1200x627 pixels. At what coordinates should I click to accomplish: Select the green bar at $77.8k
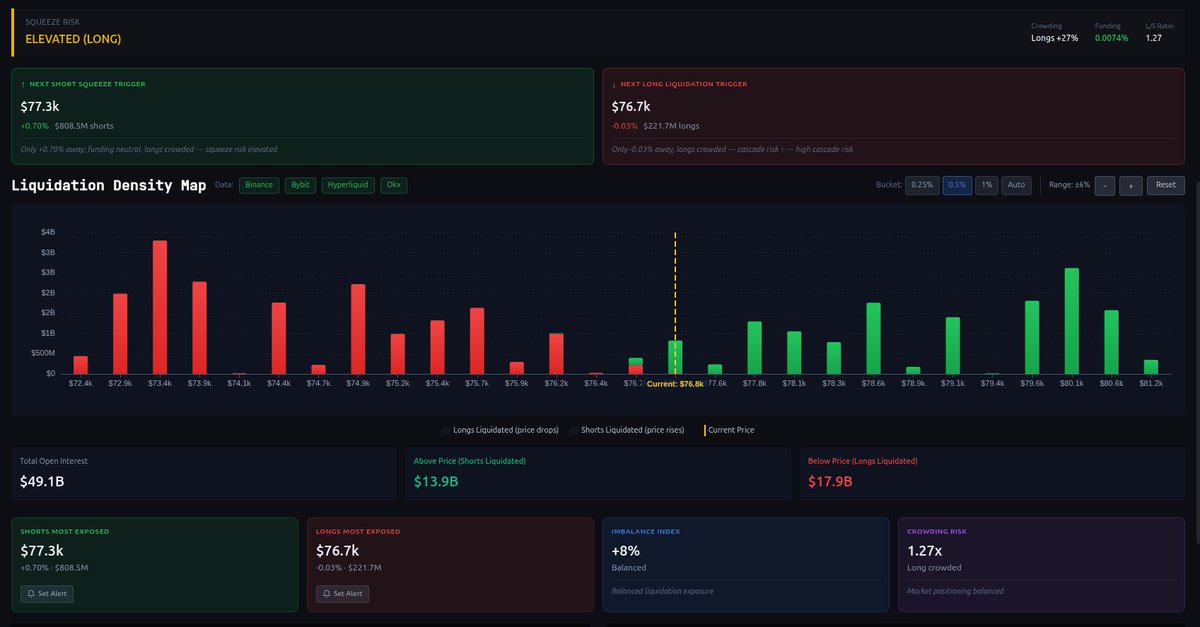754,347
